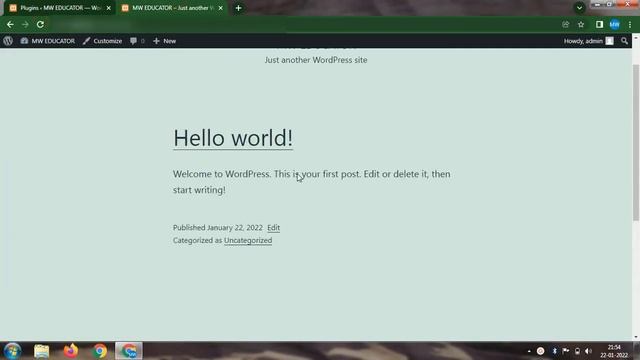Open Action Center flag icon

point(566,351)
